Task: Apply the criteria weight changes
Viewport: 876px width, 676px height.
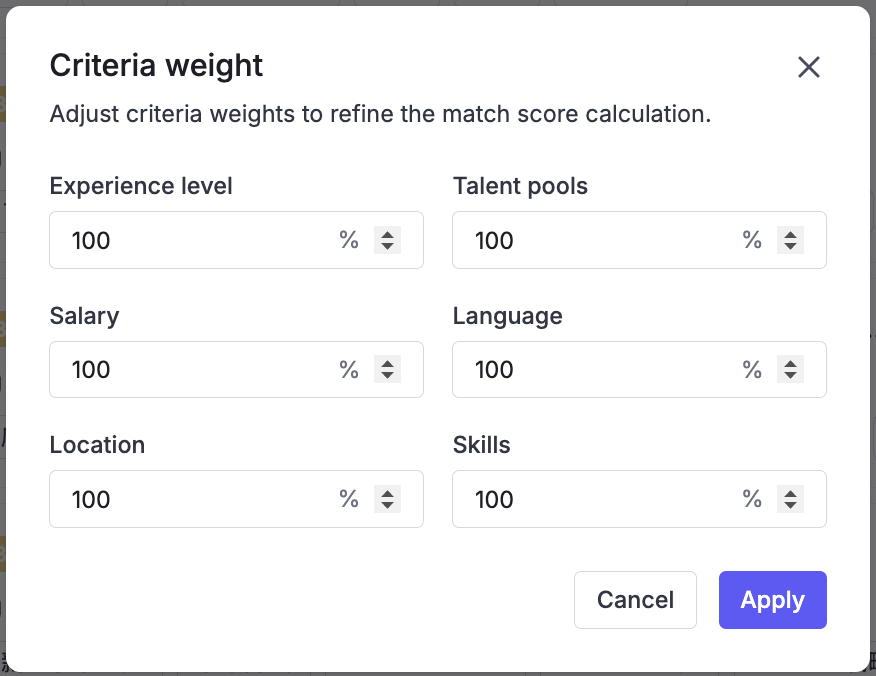Action: coord(772,600)
